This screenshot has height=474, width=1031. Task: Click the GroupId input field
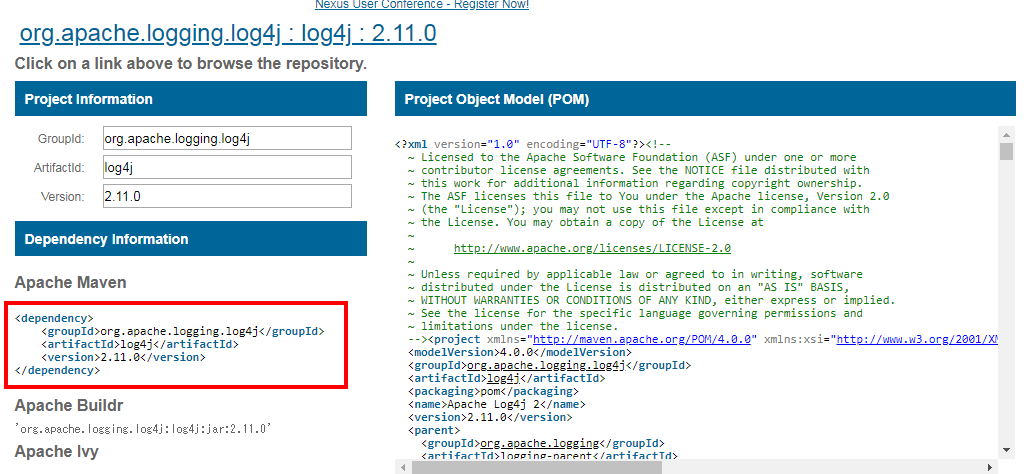[227, 139]
